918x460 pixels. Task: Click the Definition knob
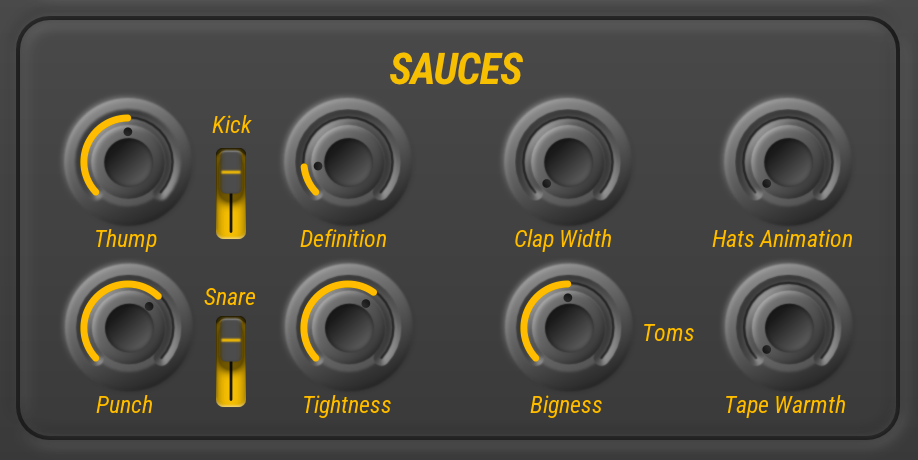348,161
